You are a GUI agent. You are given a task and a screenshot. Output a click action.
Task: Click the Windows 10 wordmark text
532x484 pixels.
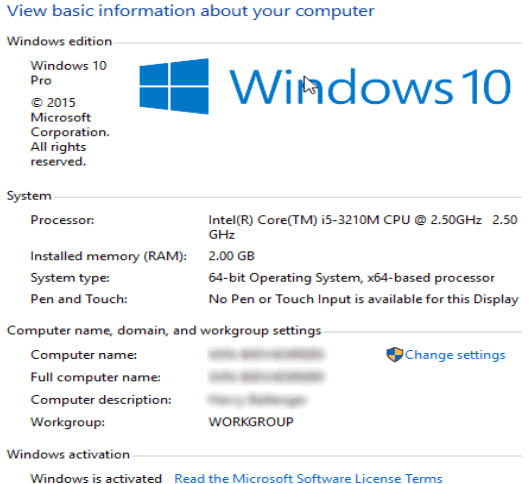pos(370,86)
